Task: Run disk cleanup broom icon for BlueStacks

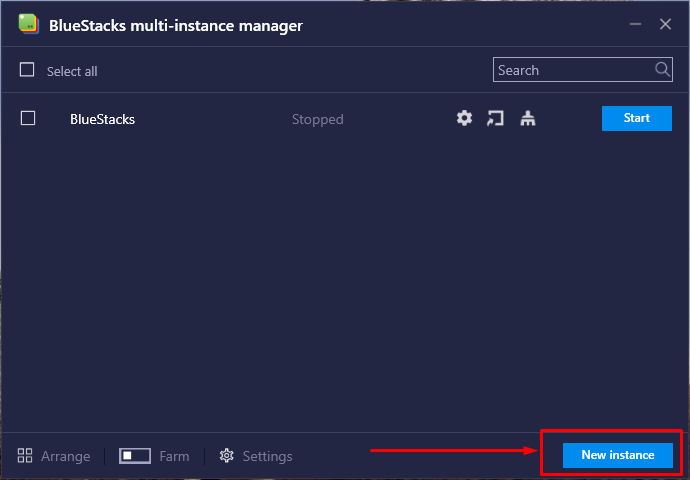Action: tap(528, 118)
